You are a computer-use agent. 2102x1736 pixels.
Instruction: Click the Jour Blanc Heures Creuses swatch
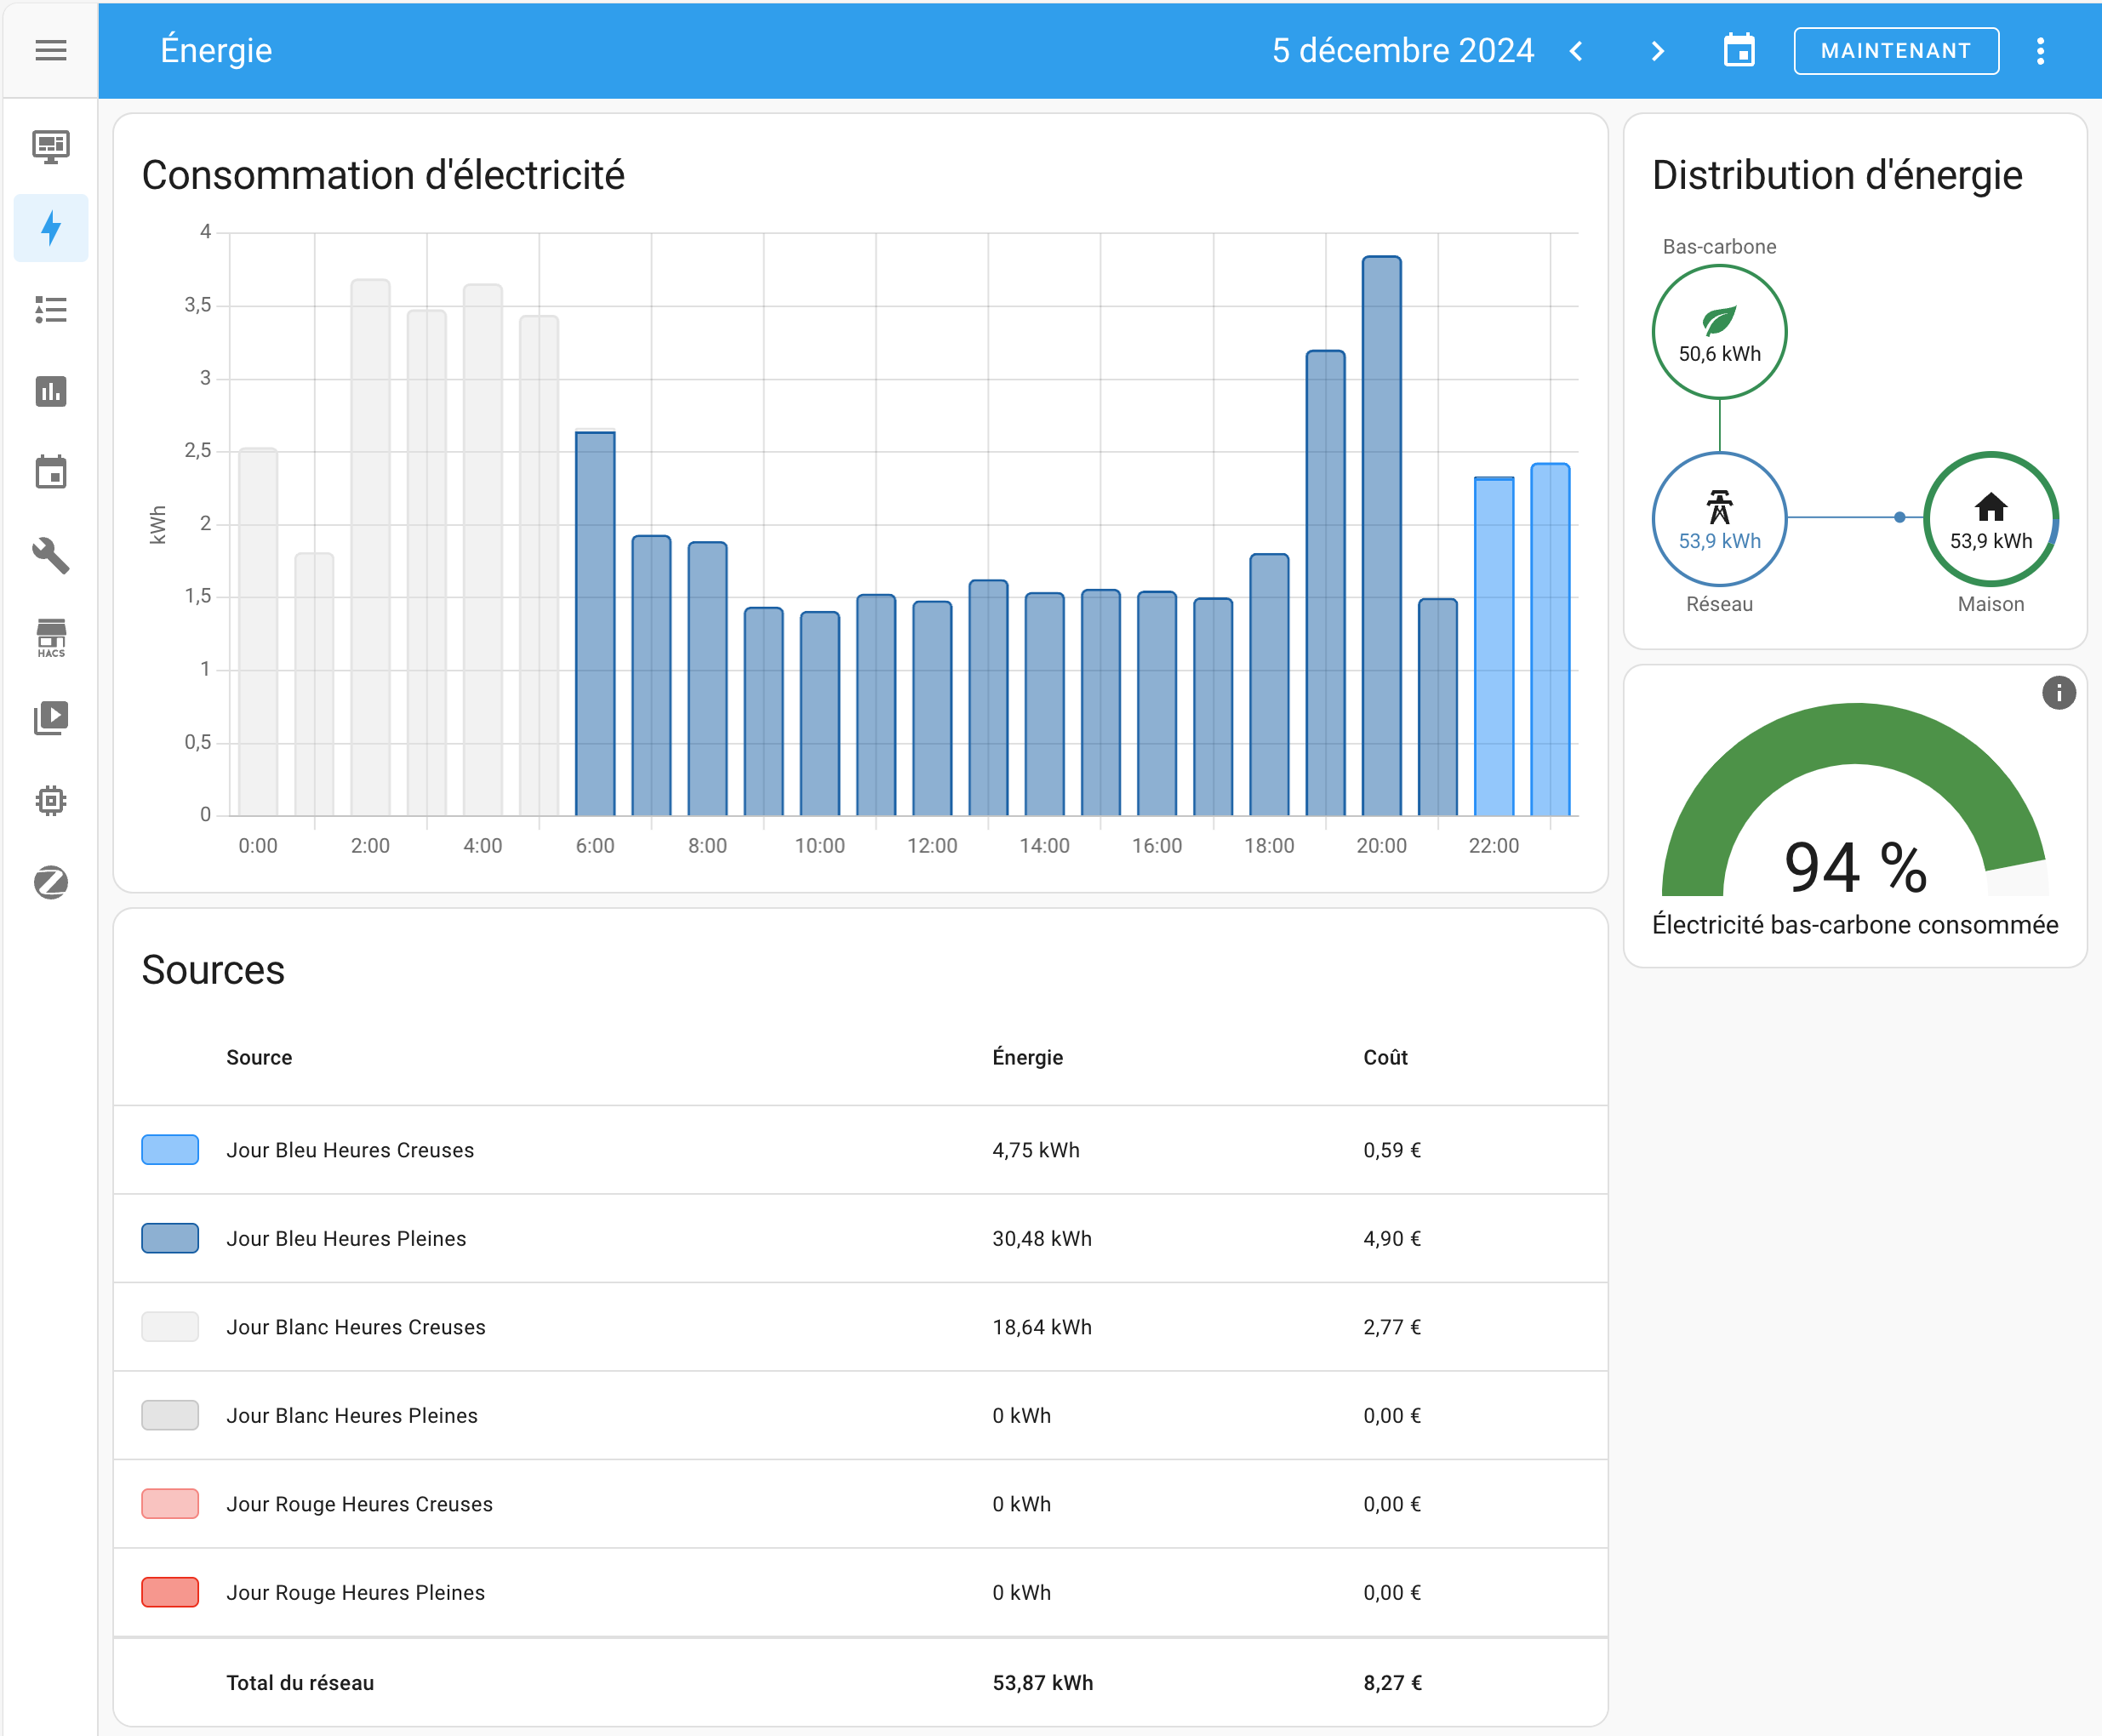coord(170,1326)
